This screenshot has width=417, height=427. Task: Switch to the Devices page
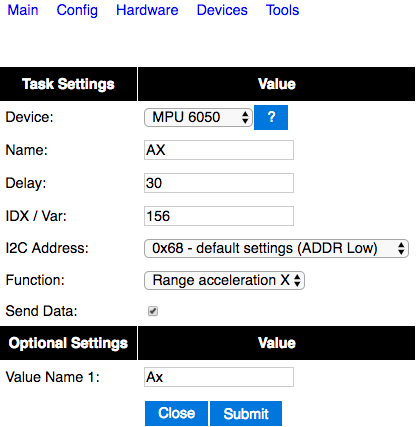222,10
